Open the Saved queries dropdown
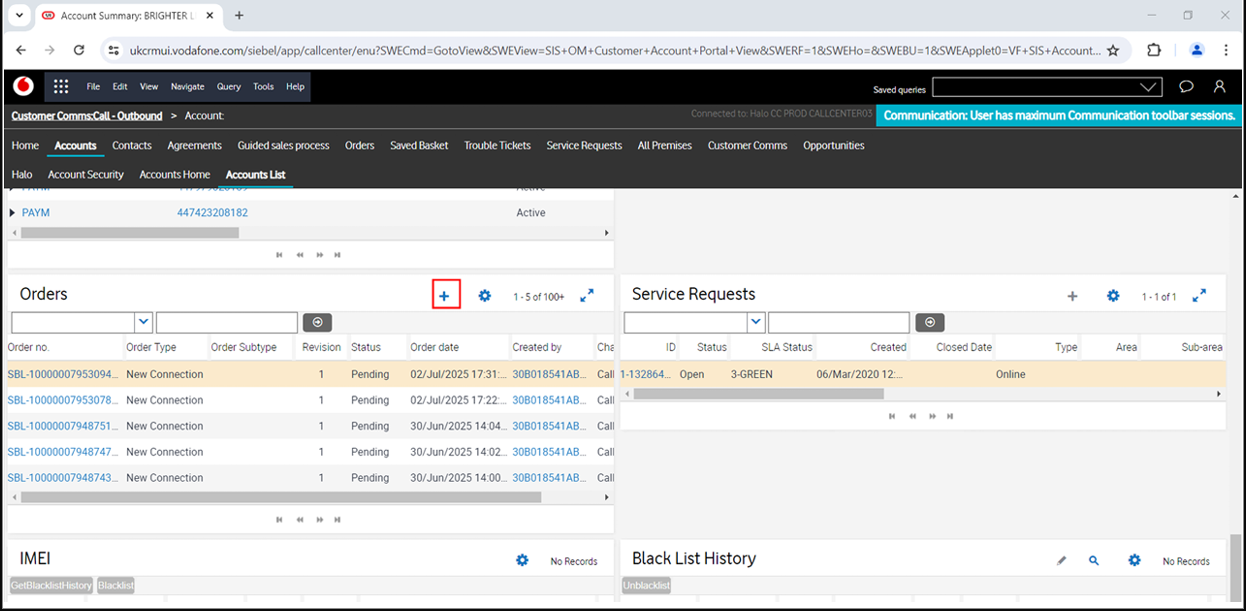Viewport: 1246px width, 611px height. [x=1150, y=88]
